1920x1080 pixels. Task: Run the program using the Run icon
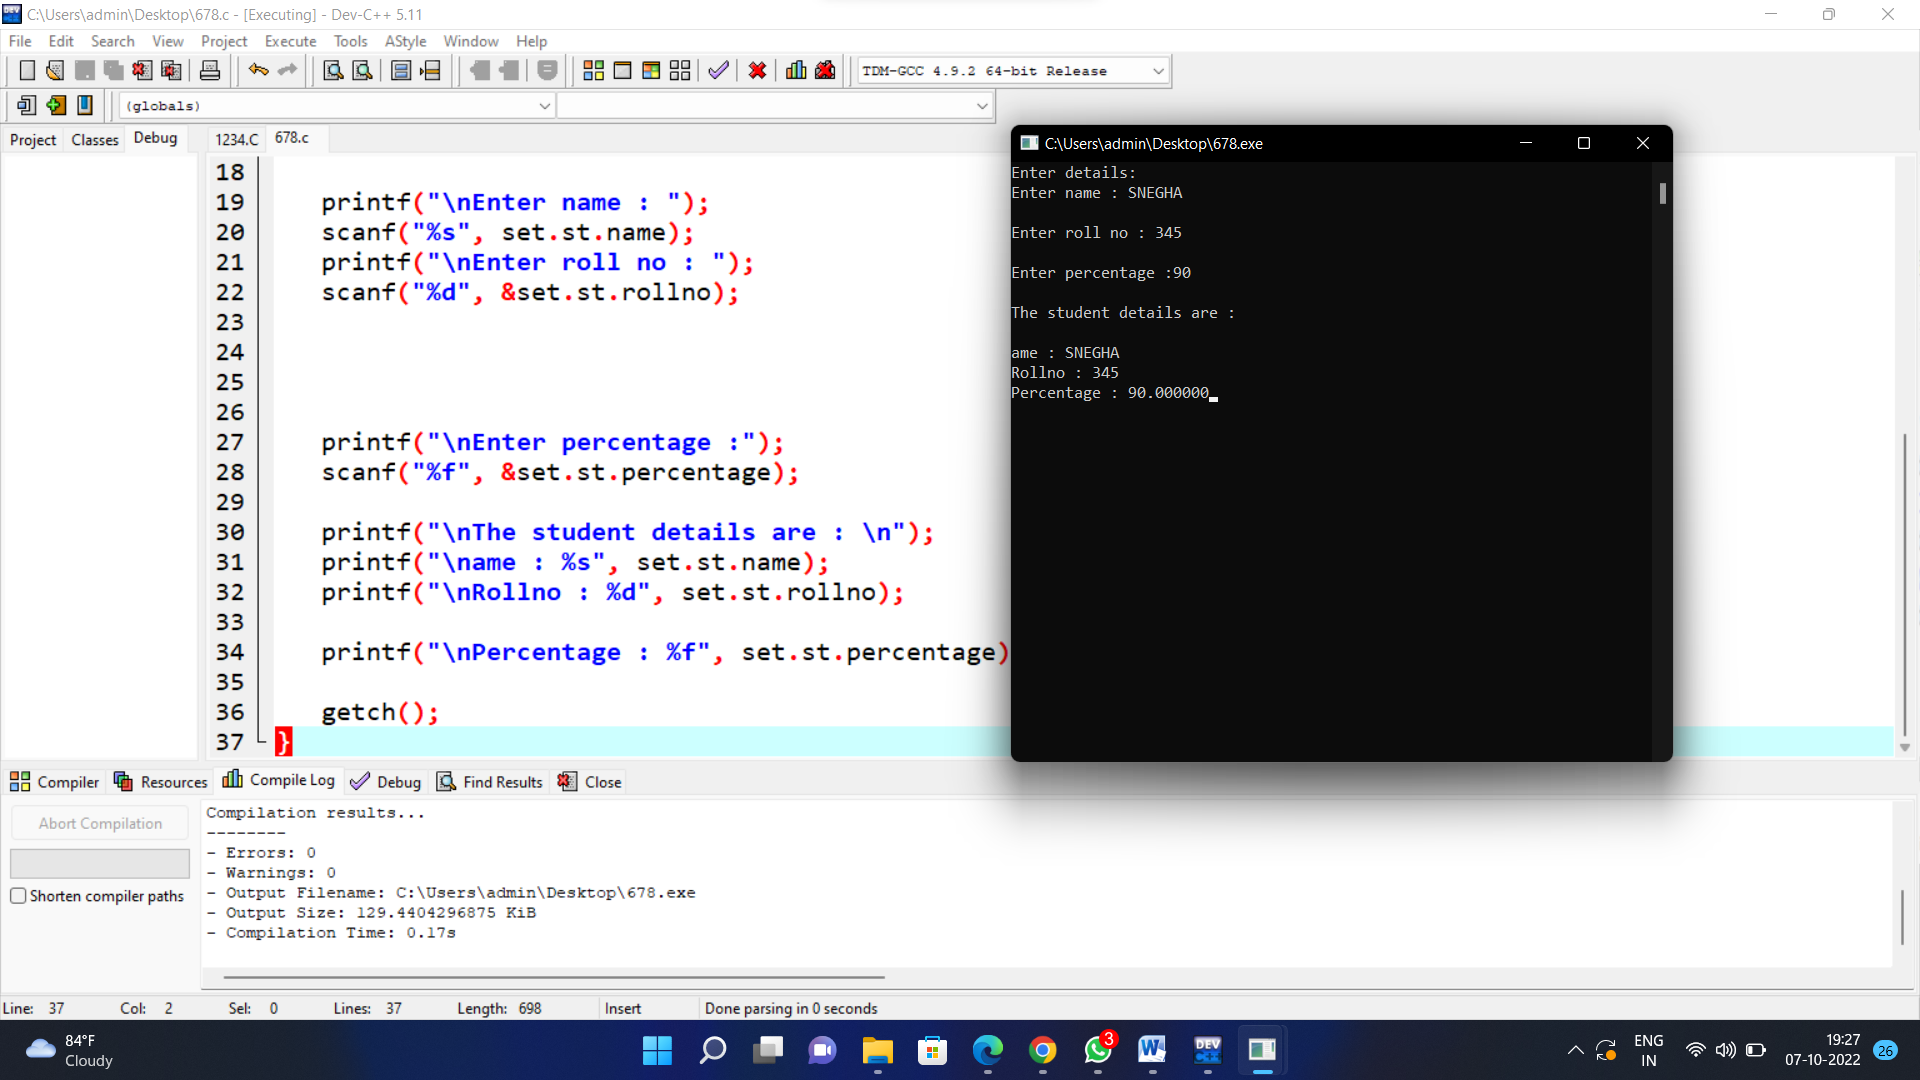pyautogui.click(x=622, y=70)
